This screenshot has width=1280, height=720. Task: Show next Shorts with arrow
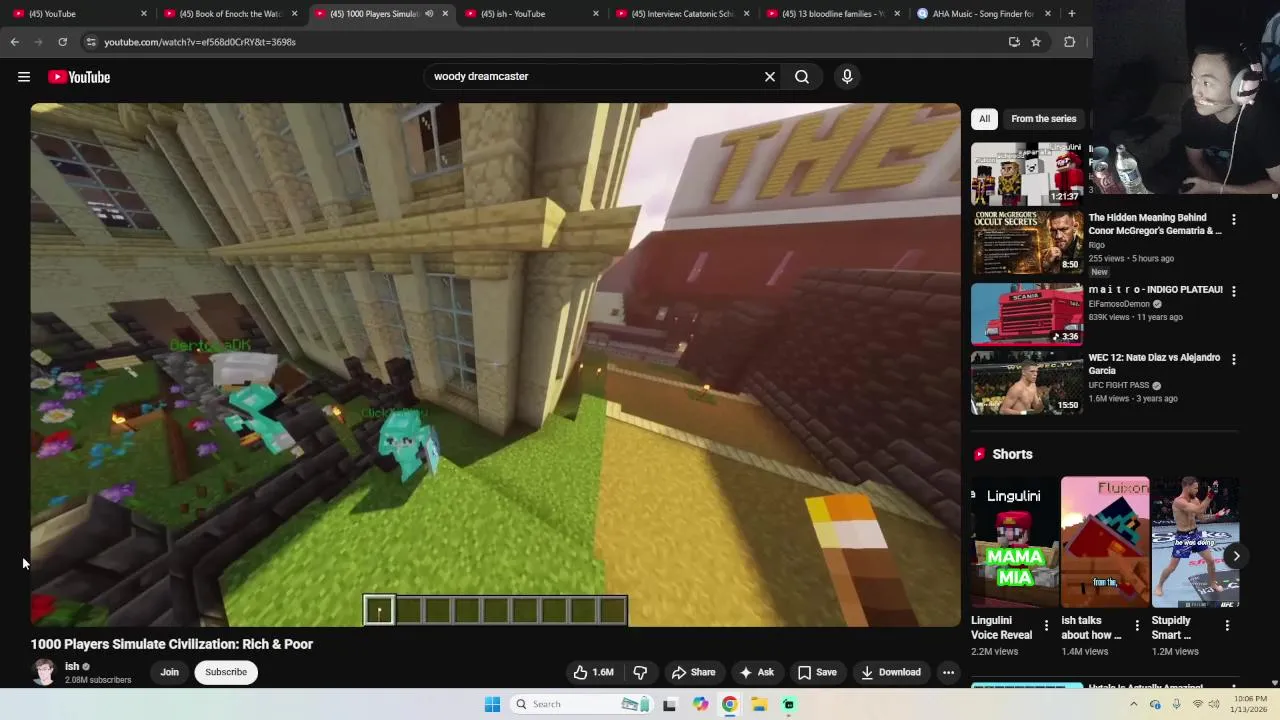coord(1236,556)
